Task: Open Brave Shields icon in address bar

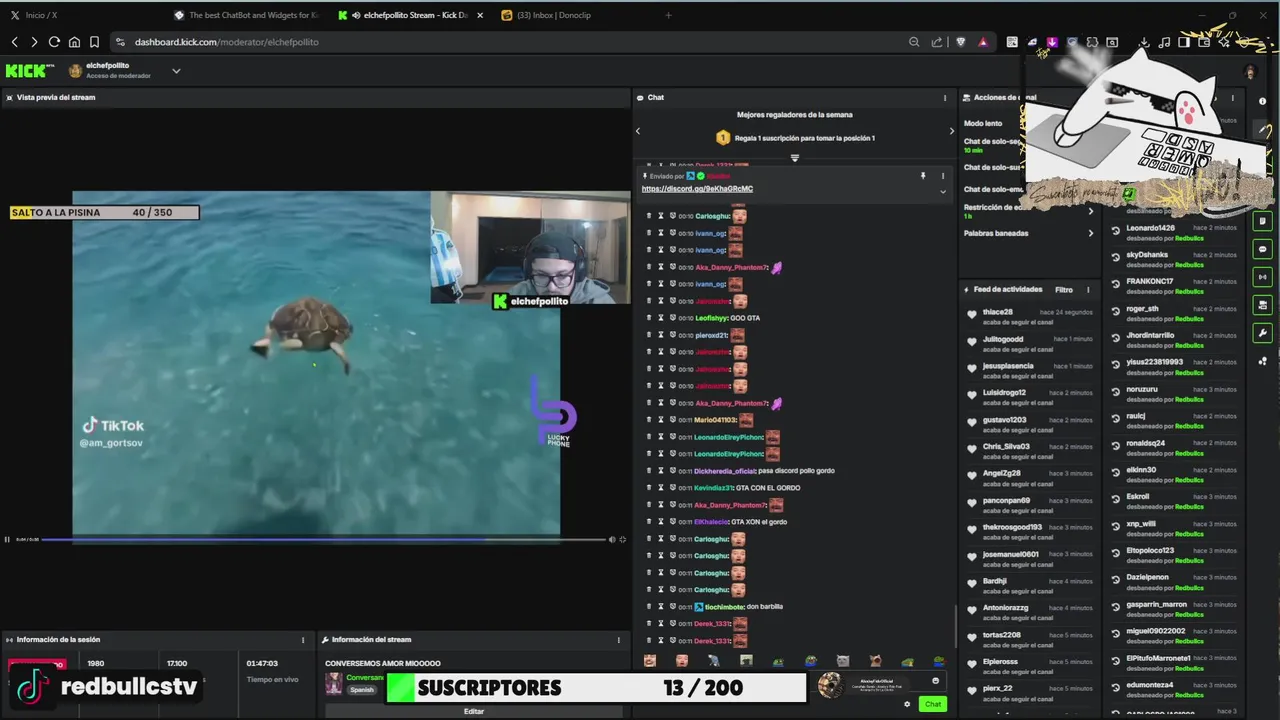Action: click(961, 42)
